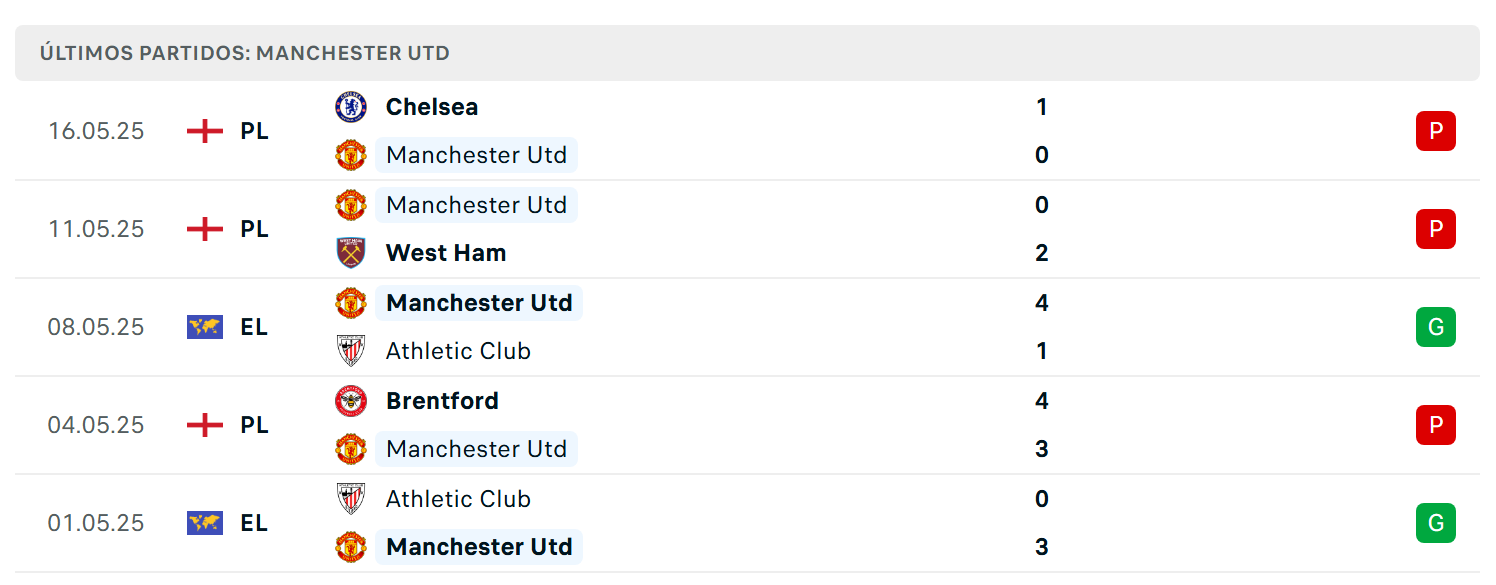Viewport: 1496px width, 585px height.
Task: Open the Brentford team link
Action: pos(442,401)
